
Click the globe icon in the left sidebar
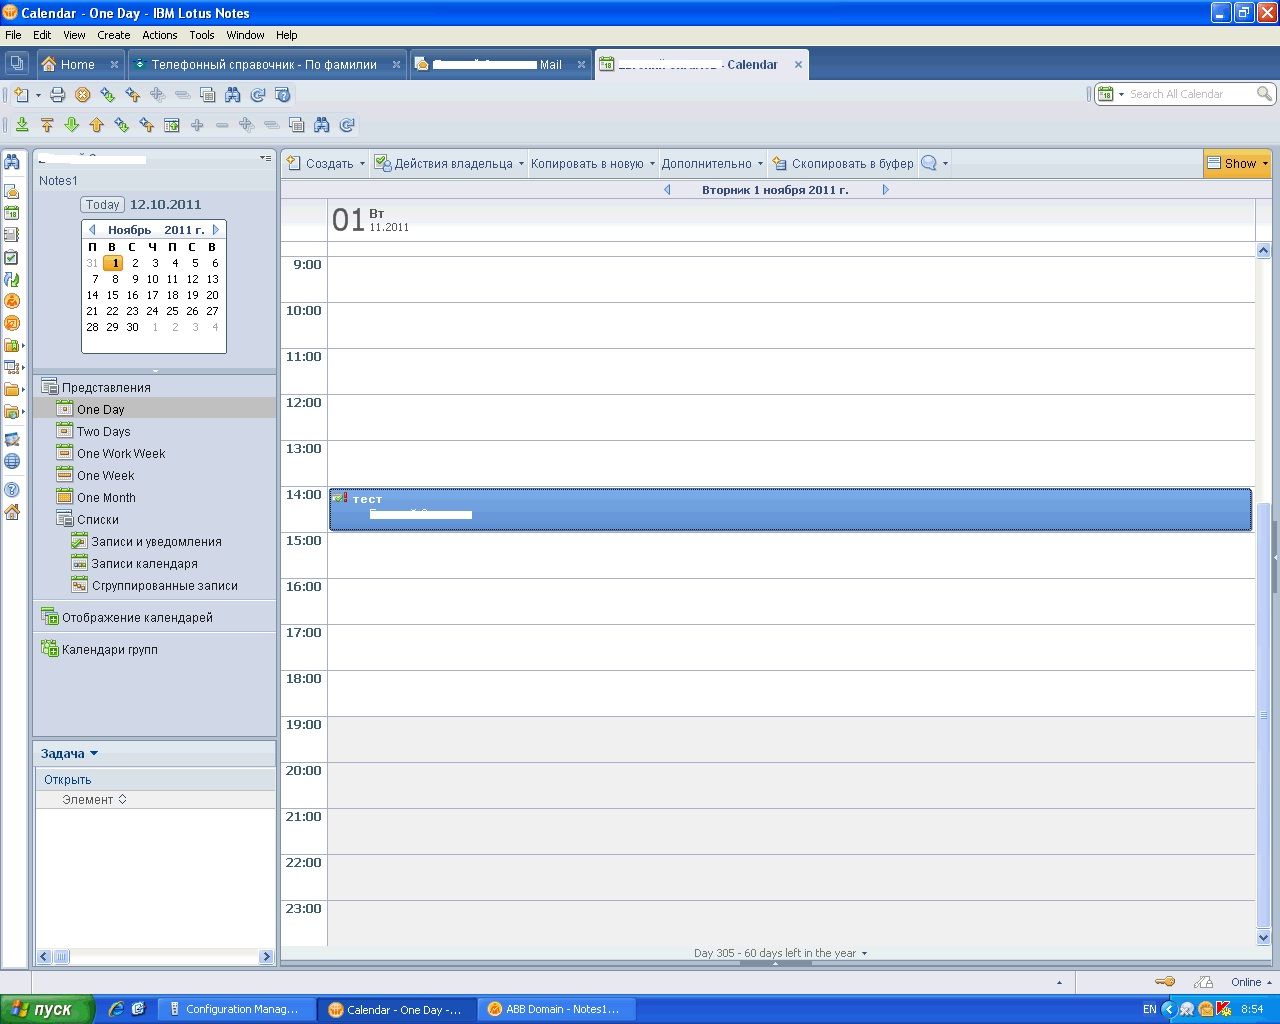tap(12, 461)
